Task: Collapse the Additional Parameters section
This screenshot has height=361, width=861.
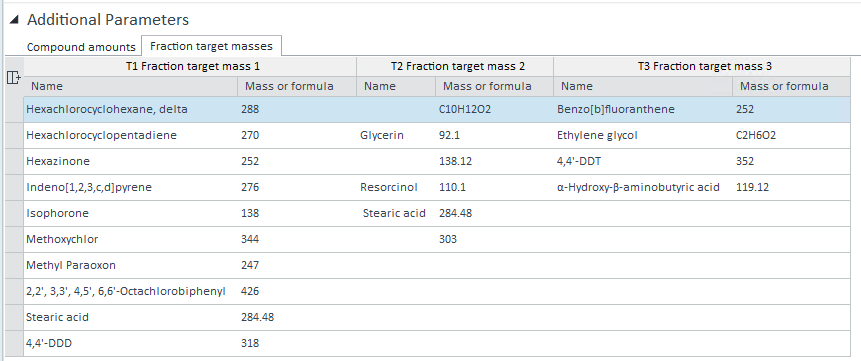Action: tap(14, 20)
